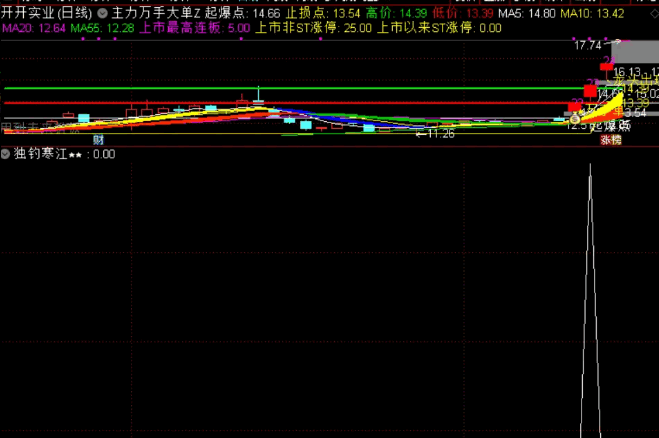
Task: Expand the 独钓寒江 indicator options circle
Action: [5, 154]
